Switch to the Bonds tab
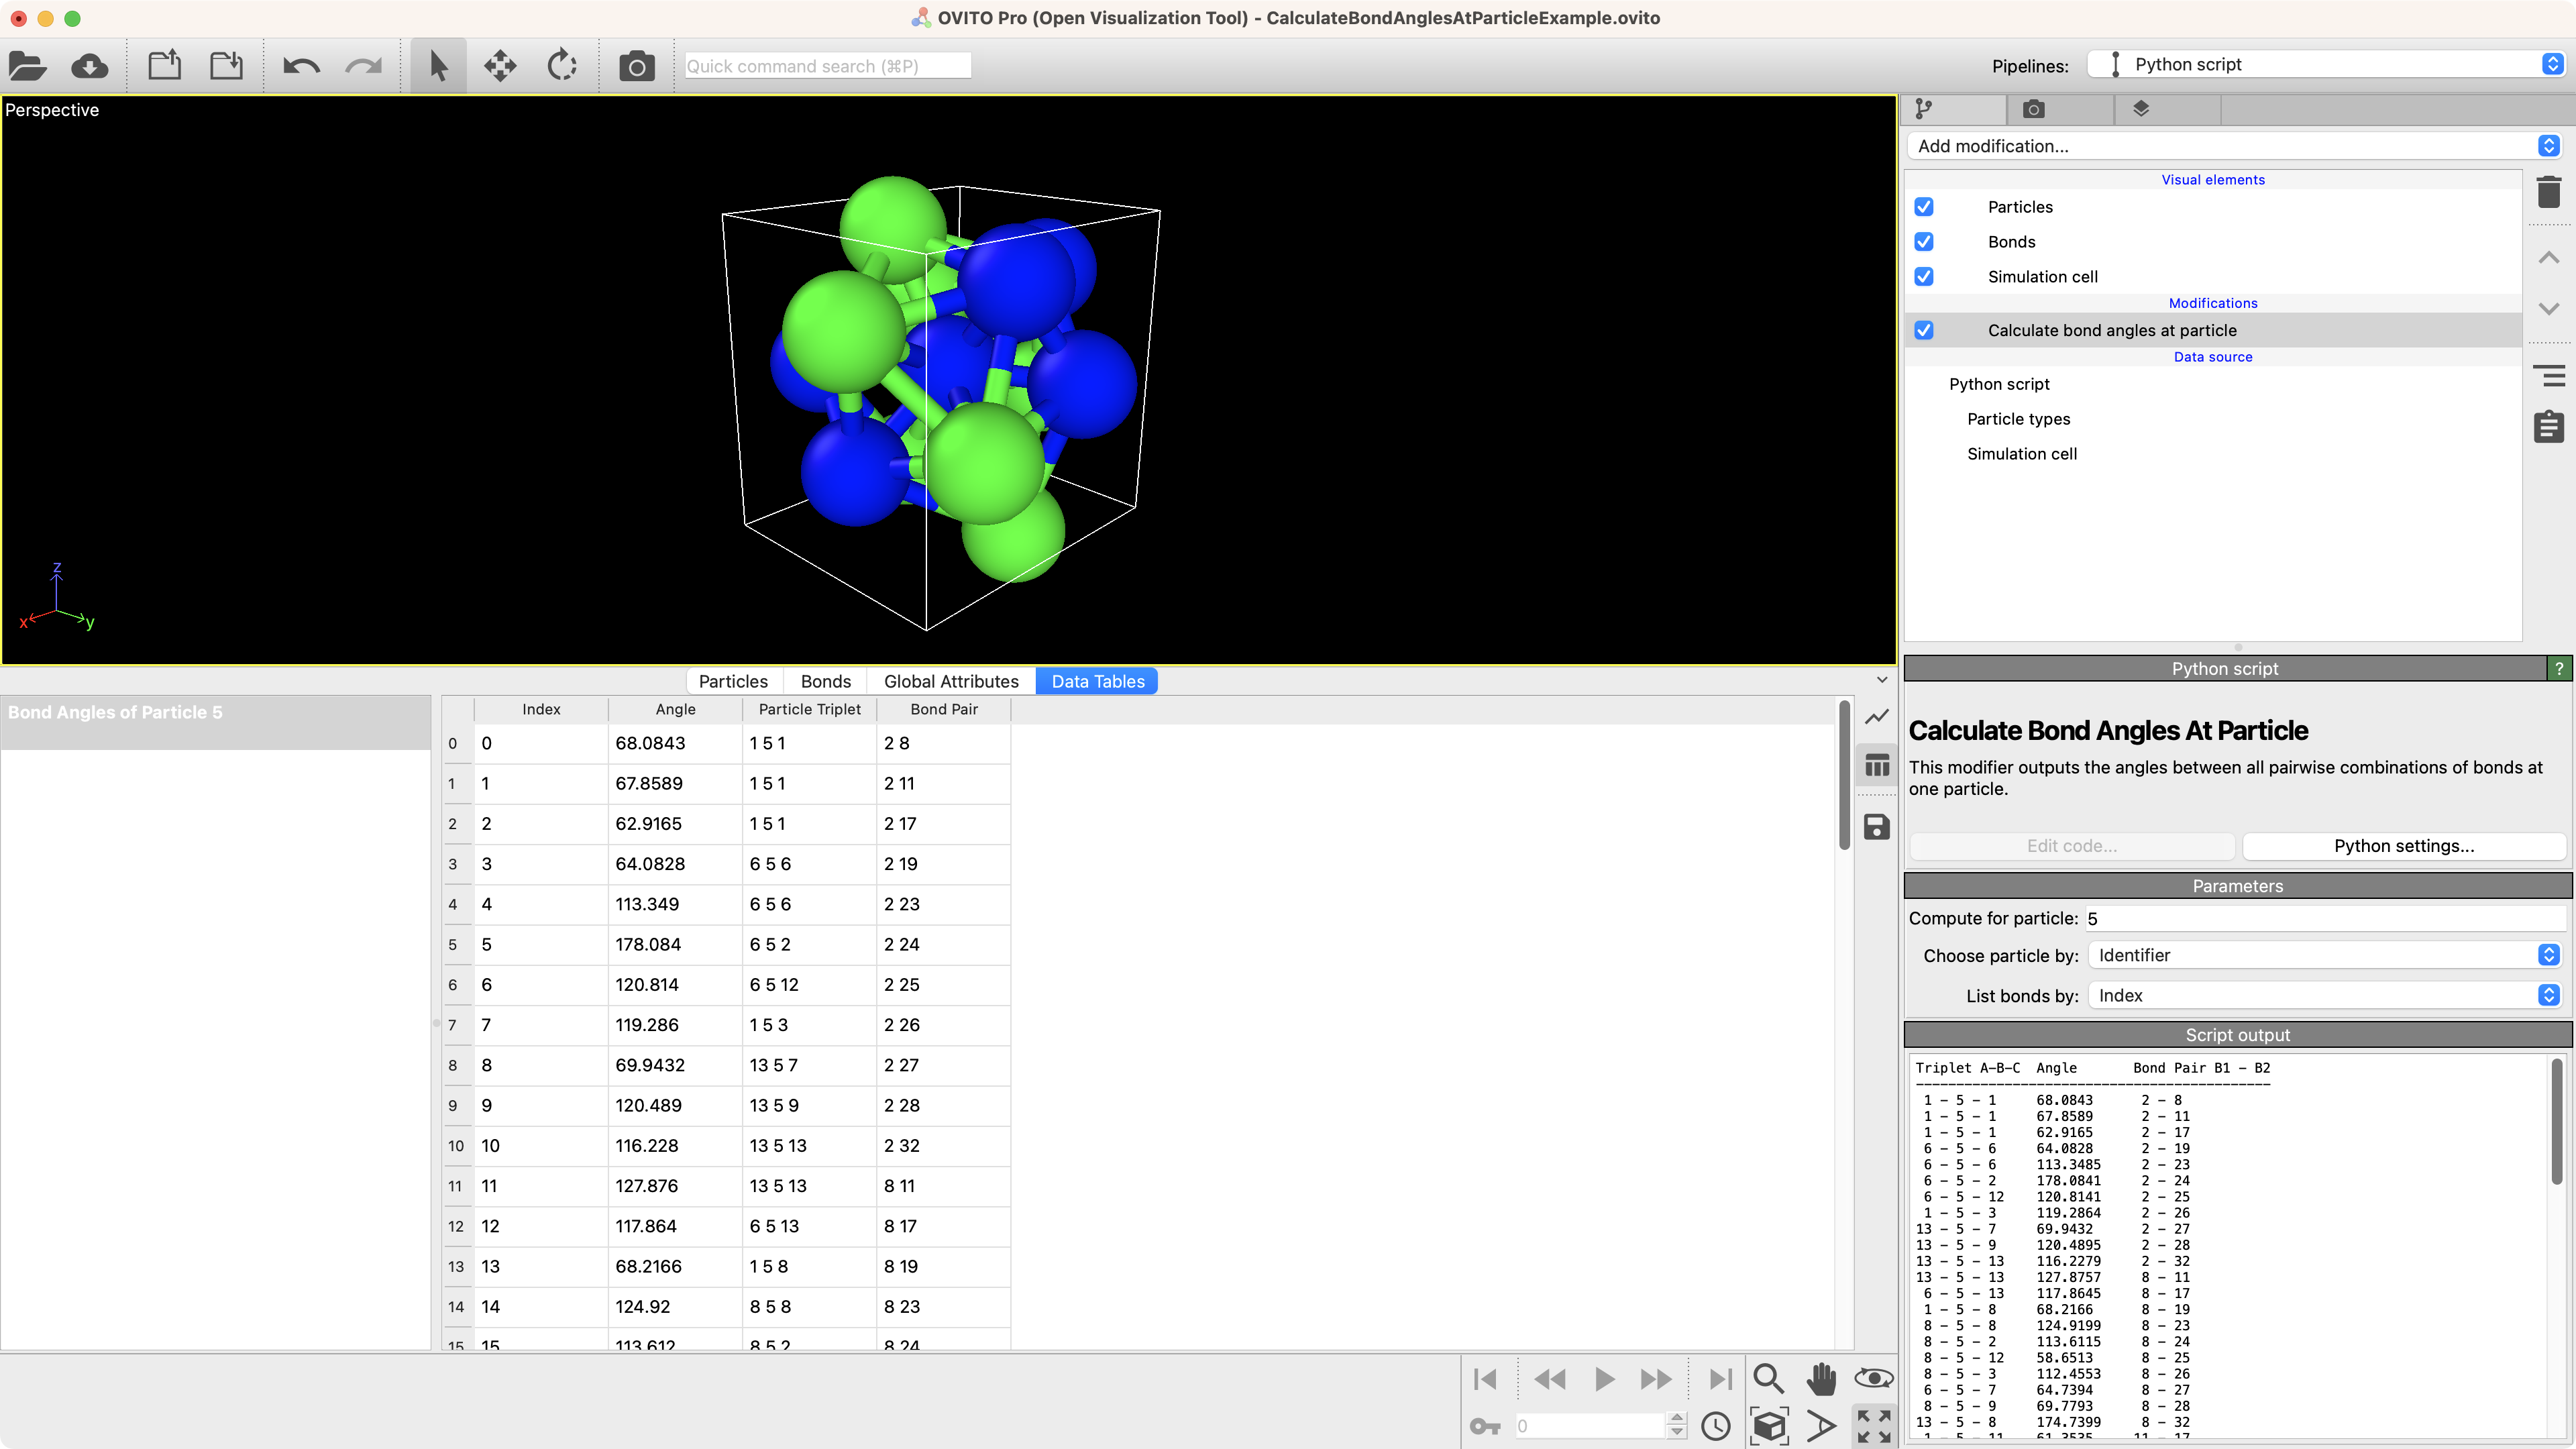The image size is (2576, 1449). tap(824, 681)
